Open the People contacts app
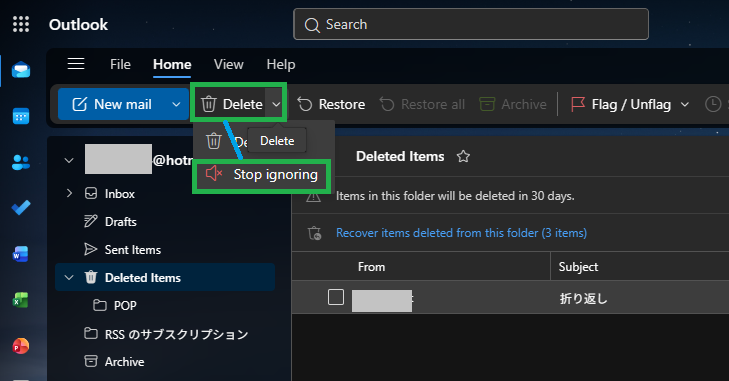Image resolution: width=729 pixels, height=381 pixels. (21, 162)
